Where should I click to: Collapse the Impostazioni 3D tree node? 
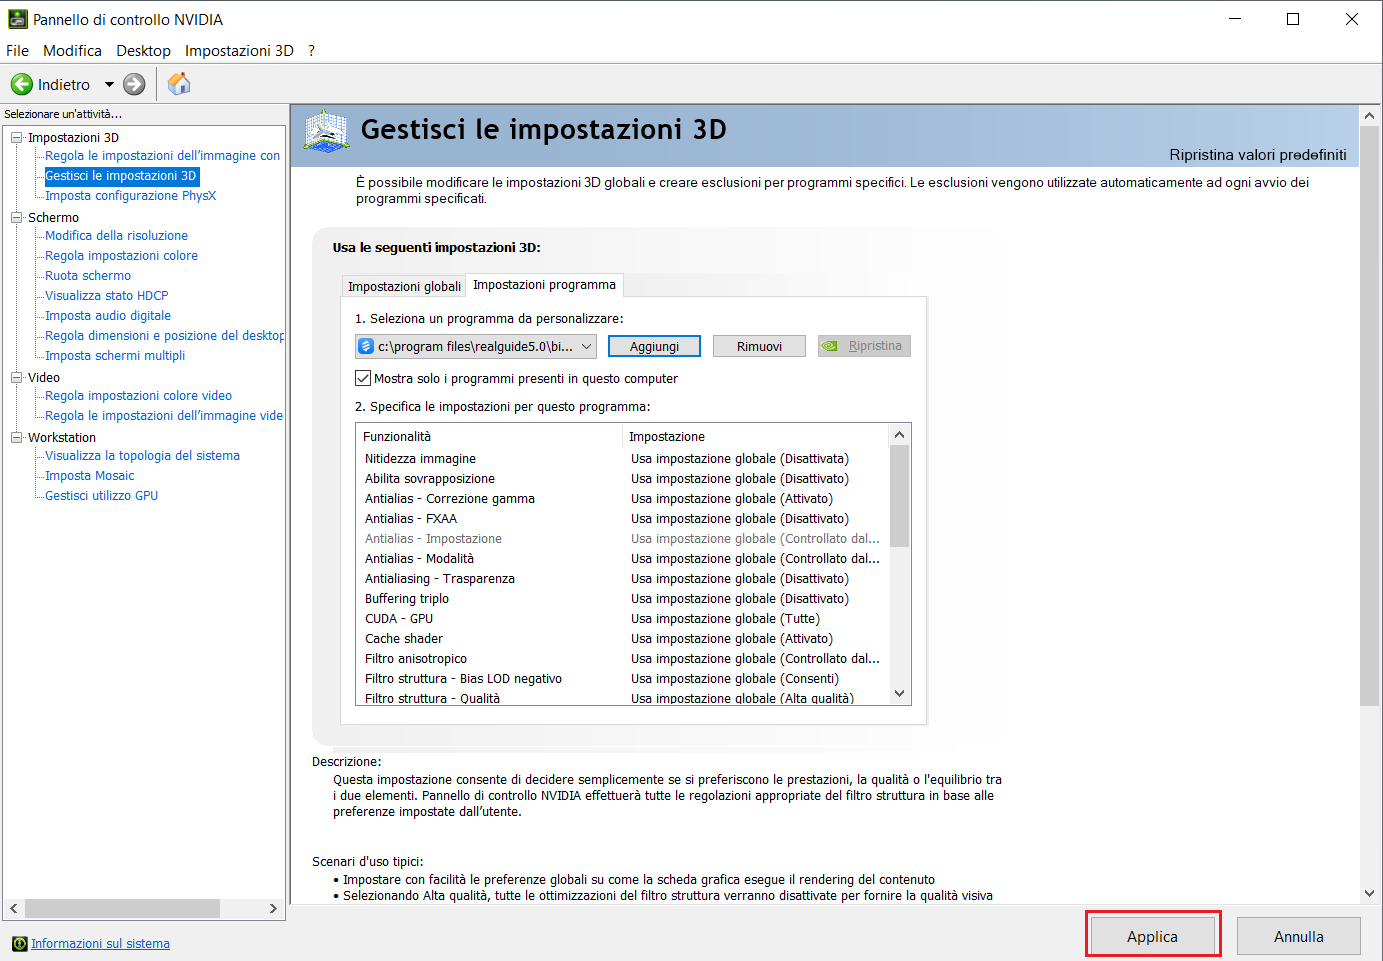tap(17, 138)
